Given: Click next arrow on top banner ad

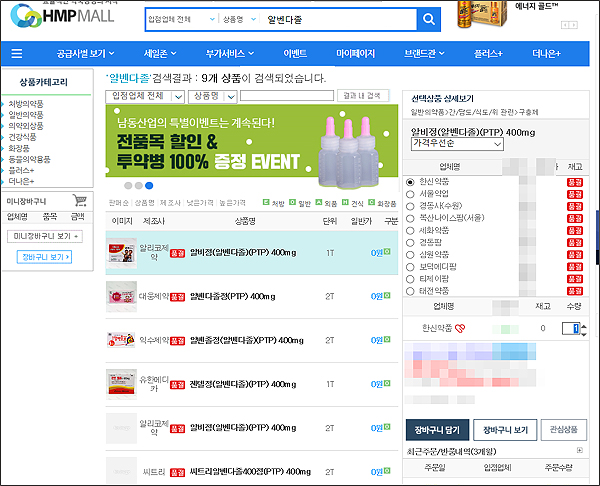Looking at the screenshot, I should [x=574, y=25].
